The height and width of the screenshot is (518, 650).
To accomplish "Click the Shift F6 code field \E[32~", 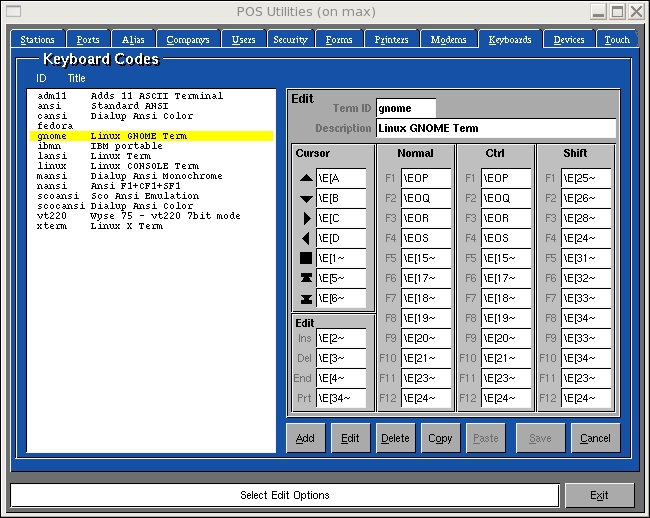I will pyautogui.click(x=586, y=278).
